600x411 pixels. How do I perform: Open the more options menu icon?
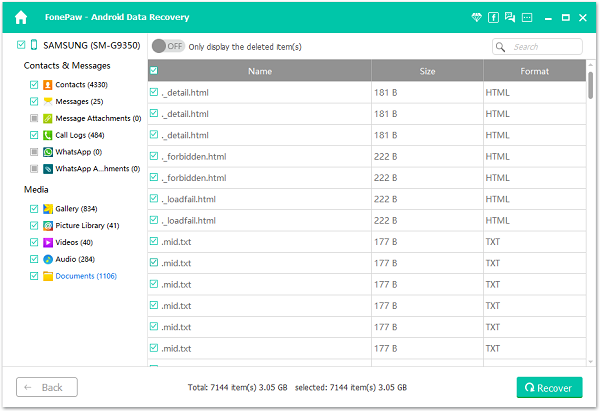click(527, 17)
